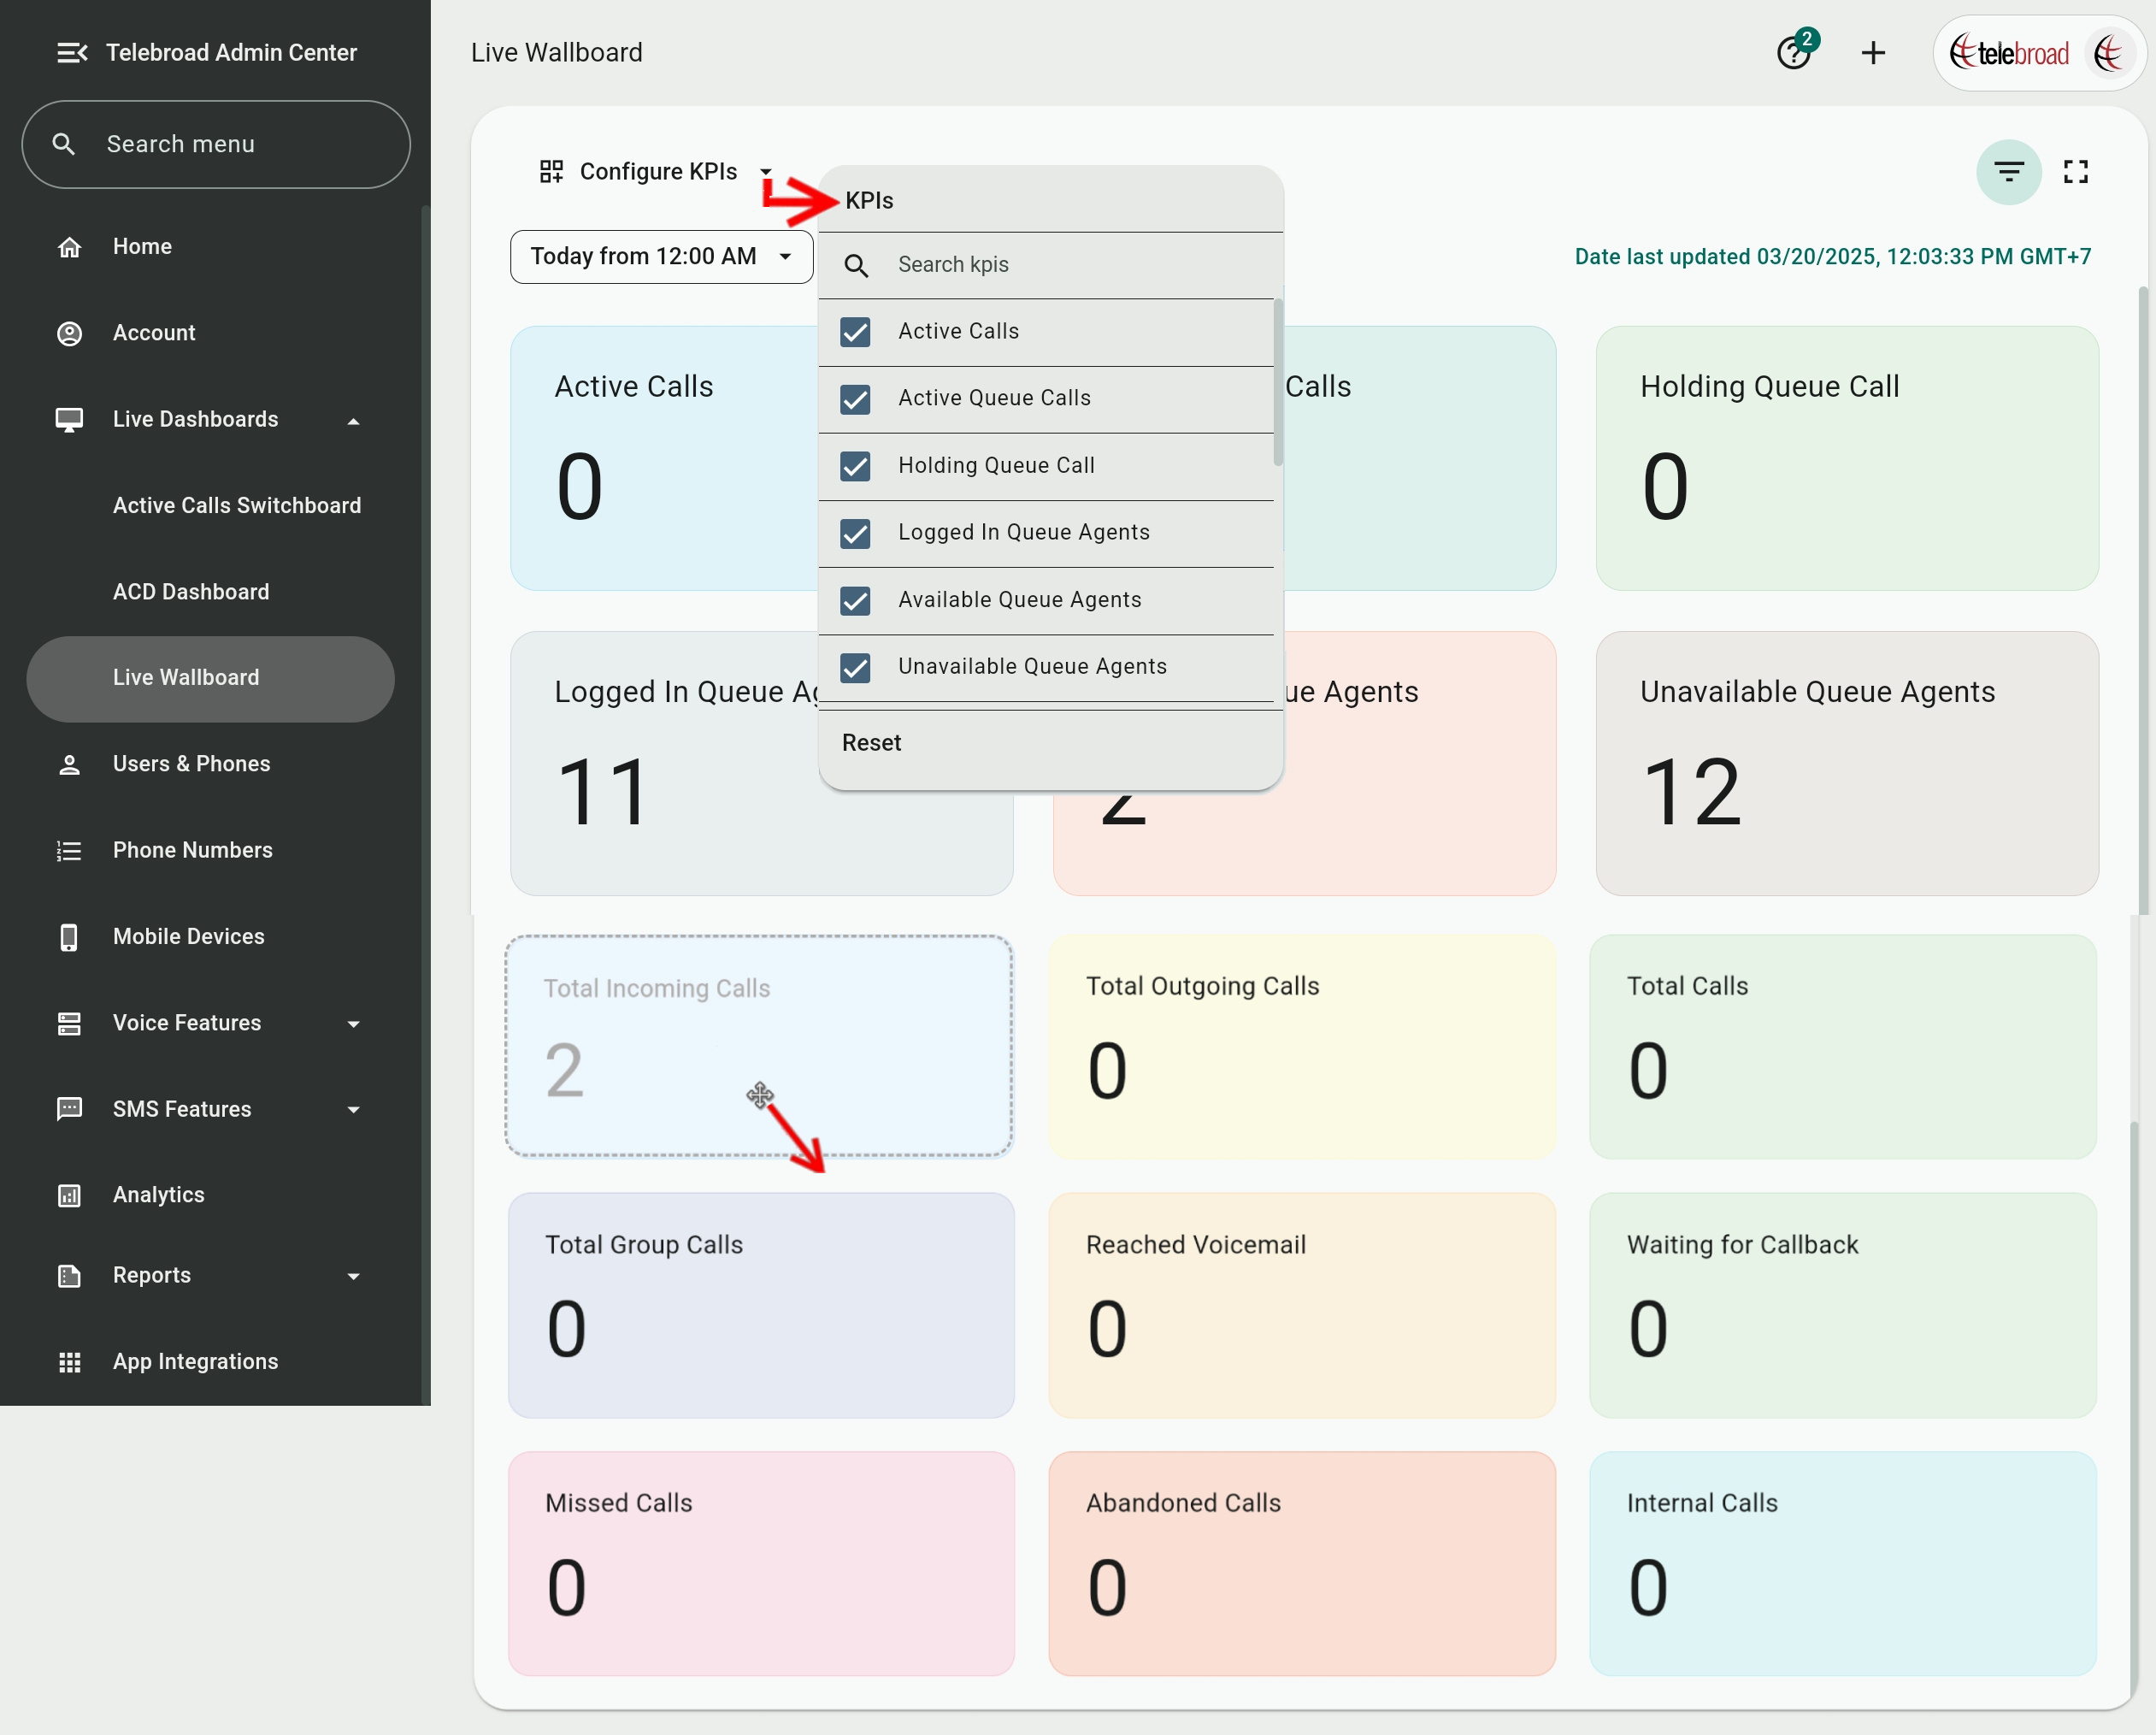This screenshot has width=2156, height=1735.
Task: Click the help icon with badge 2
Action: click(x=1793, y=53)
